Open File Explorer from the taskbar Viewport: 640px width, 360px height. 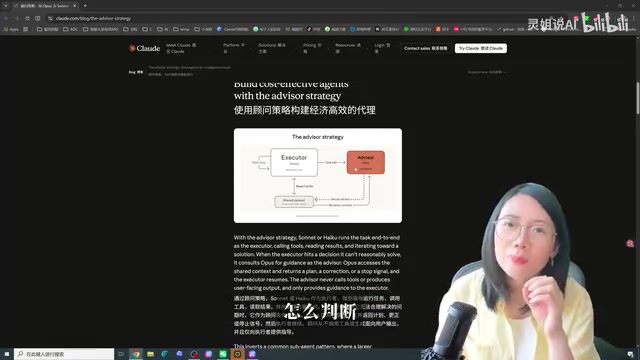click(x=151, y=354)
